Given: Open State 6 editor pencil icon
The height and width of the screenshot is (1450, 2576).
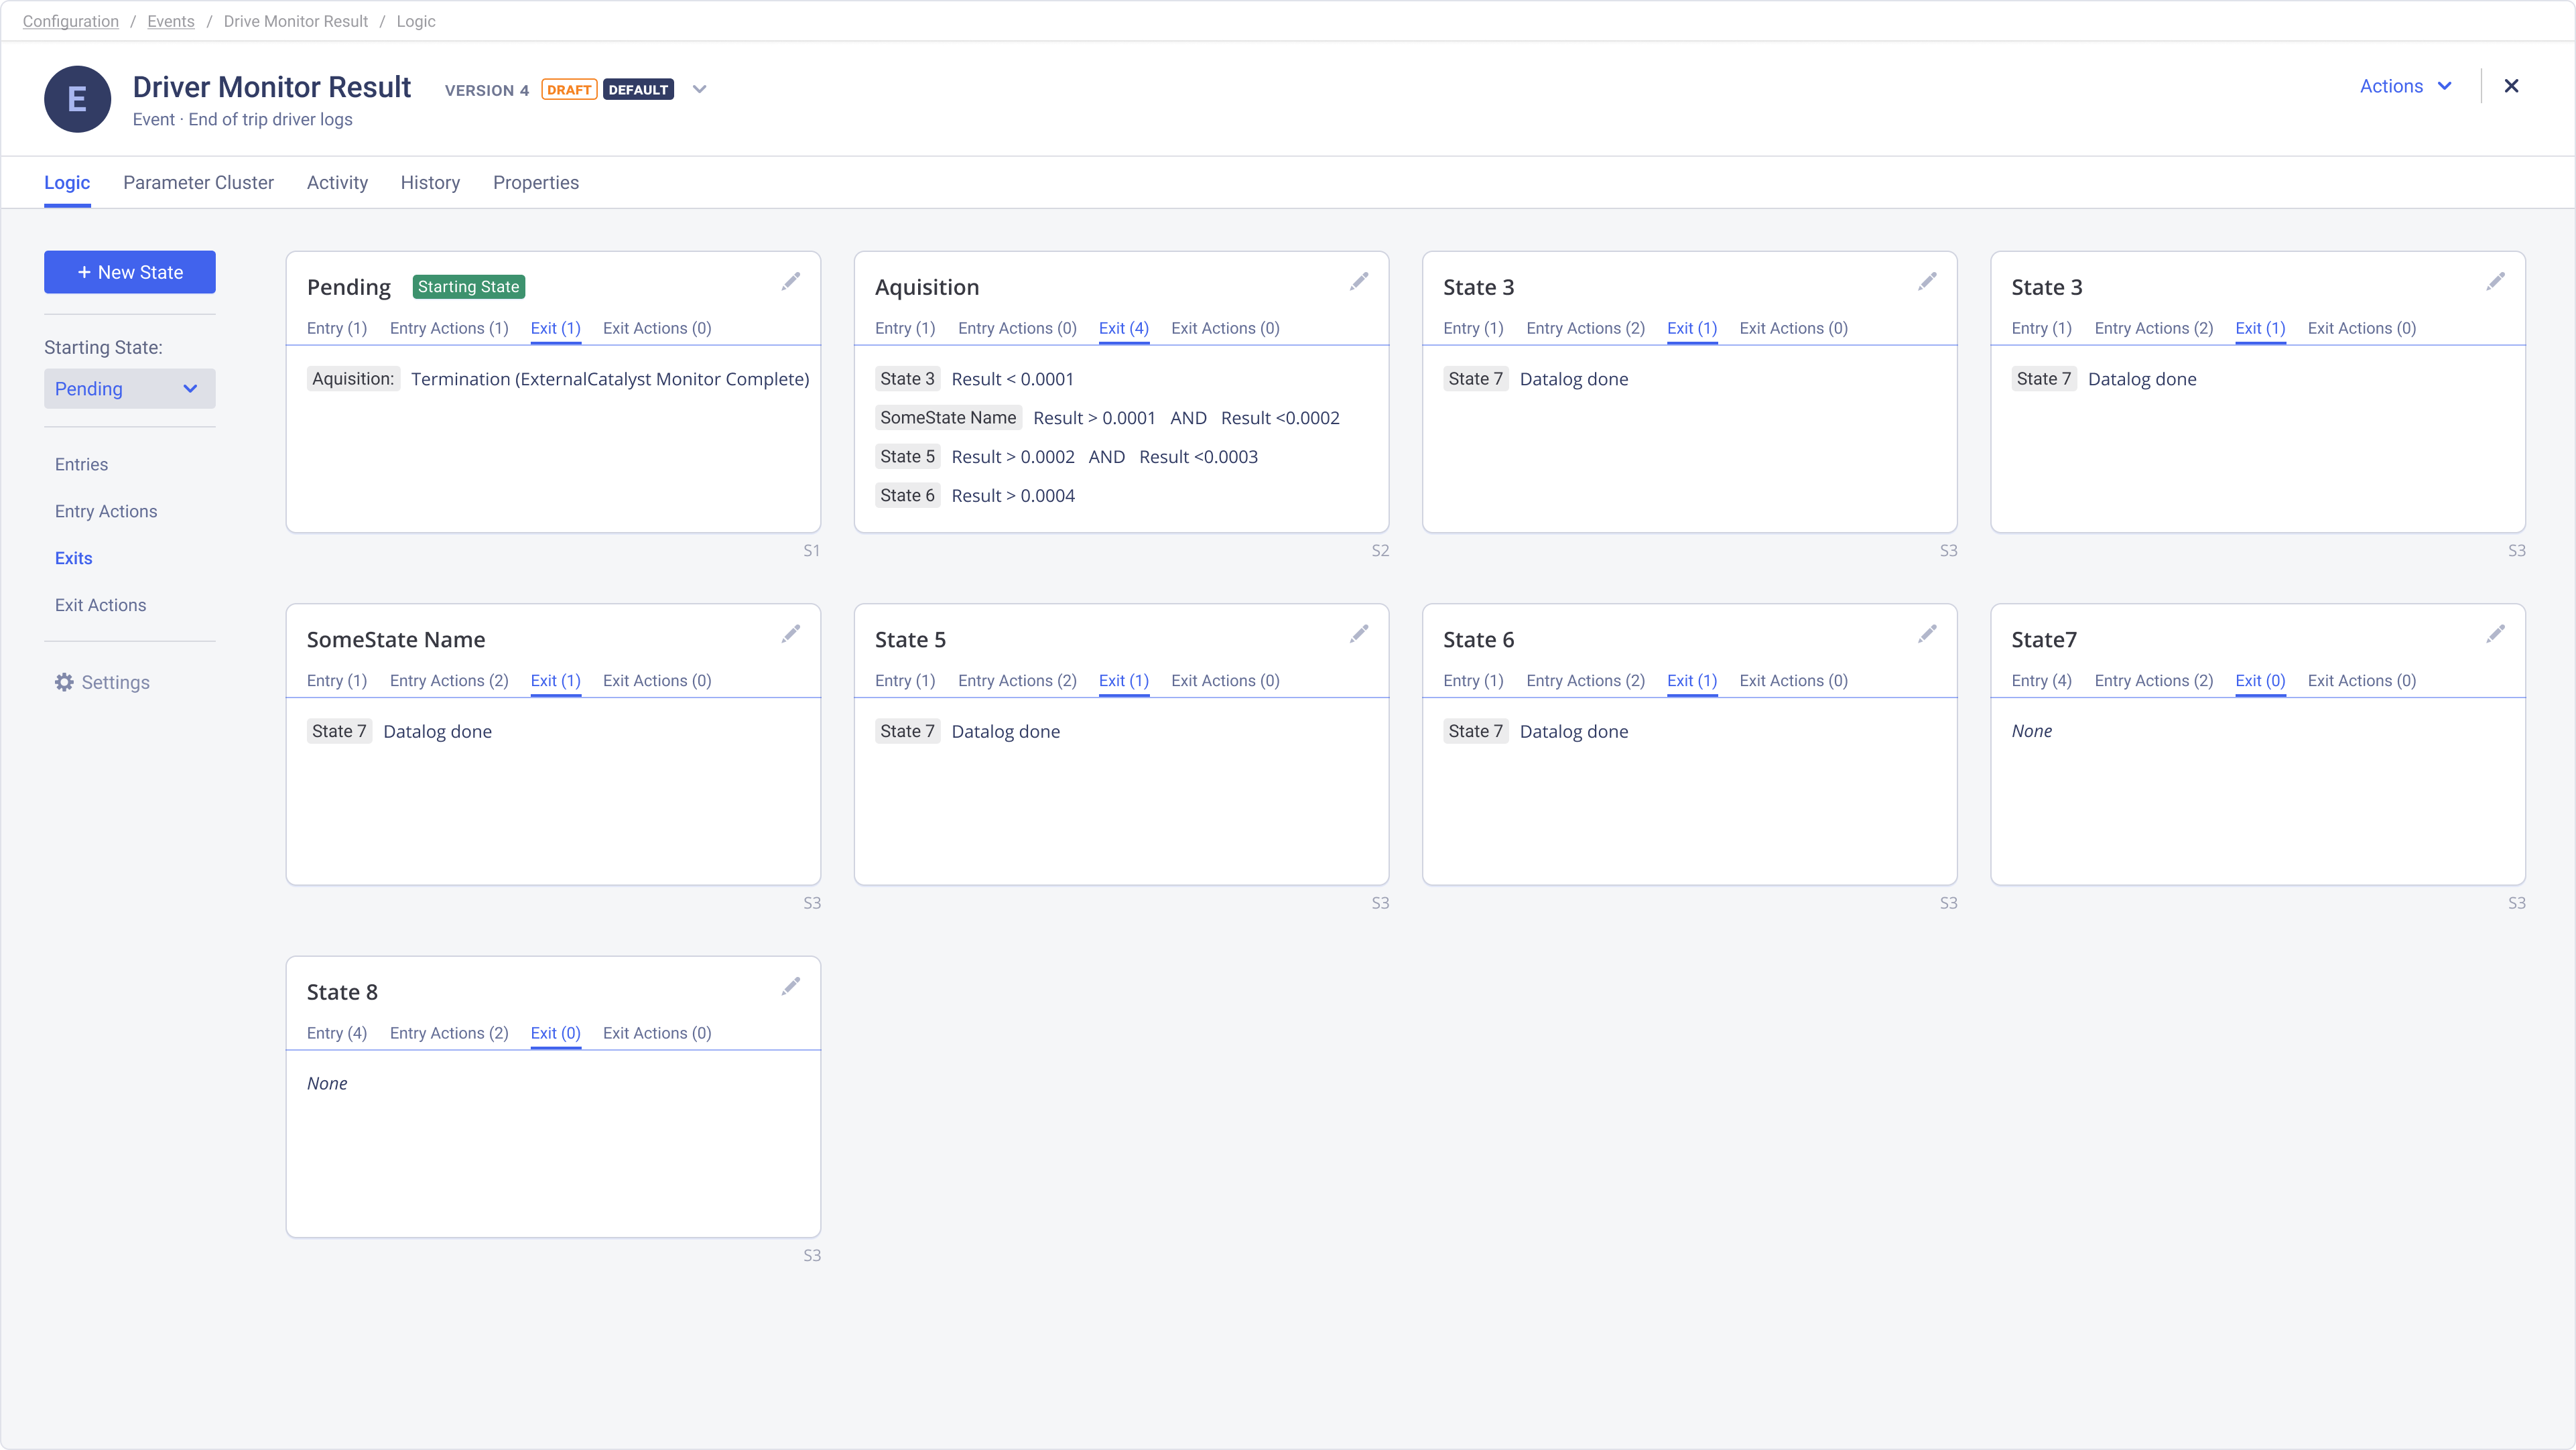Looking at the screenshot, I should [1926, 634].
